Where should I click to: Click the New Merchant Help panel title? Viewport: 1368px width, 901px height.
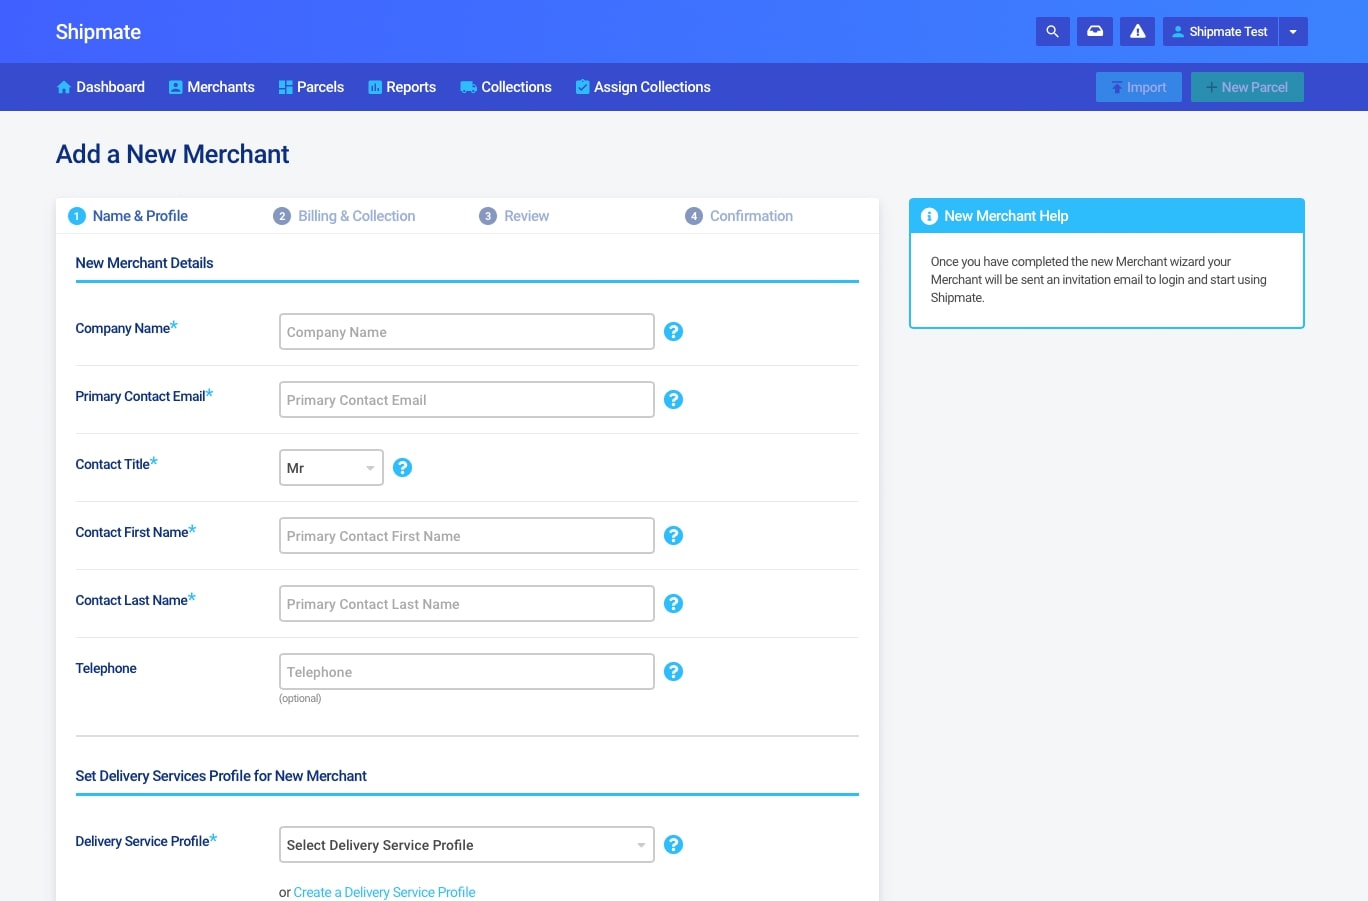(x=1006, y=216)
